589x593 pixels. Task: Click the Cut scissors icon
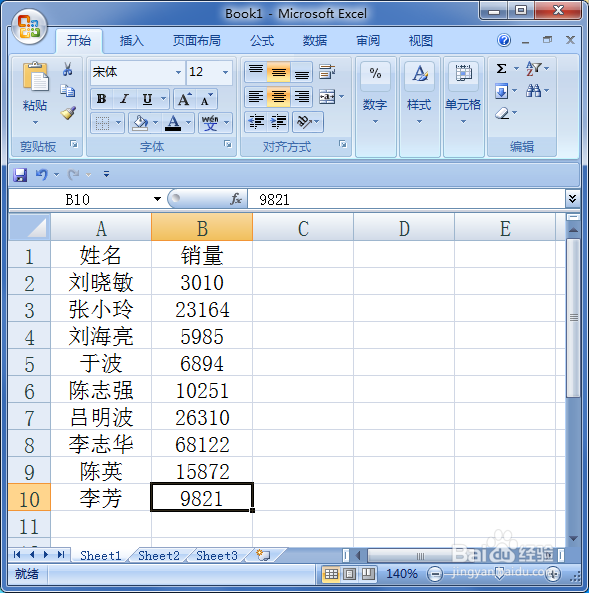click(x=67, y=69)
